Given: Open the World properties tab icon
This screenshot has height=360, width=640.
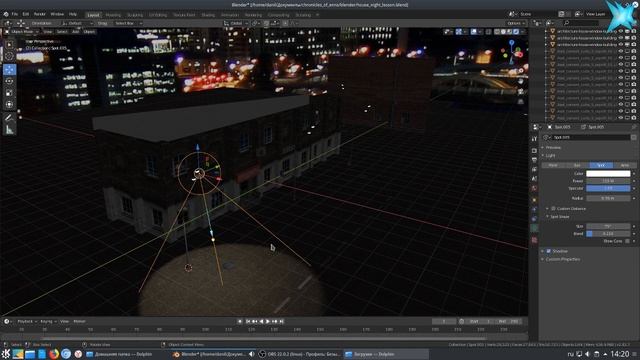Looking at the screenshot, I should (534, 189).
